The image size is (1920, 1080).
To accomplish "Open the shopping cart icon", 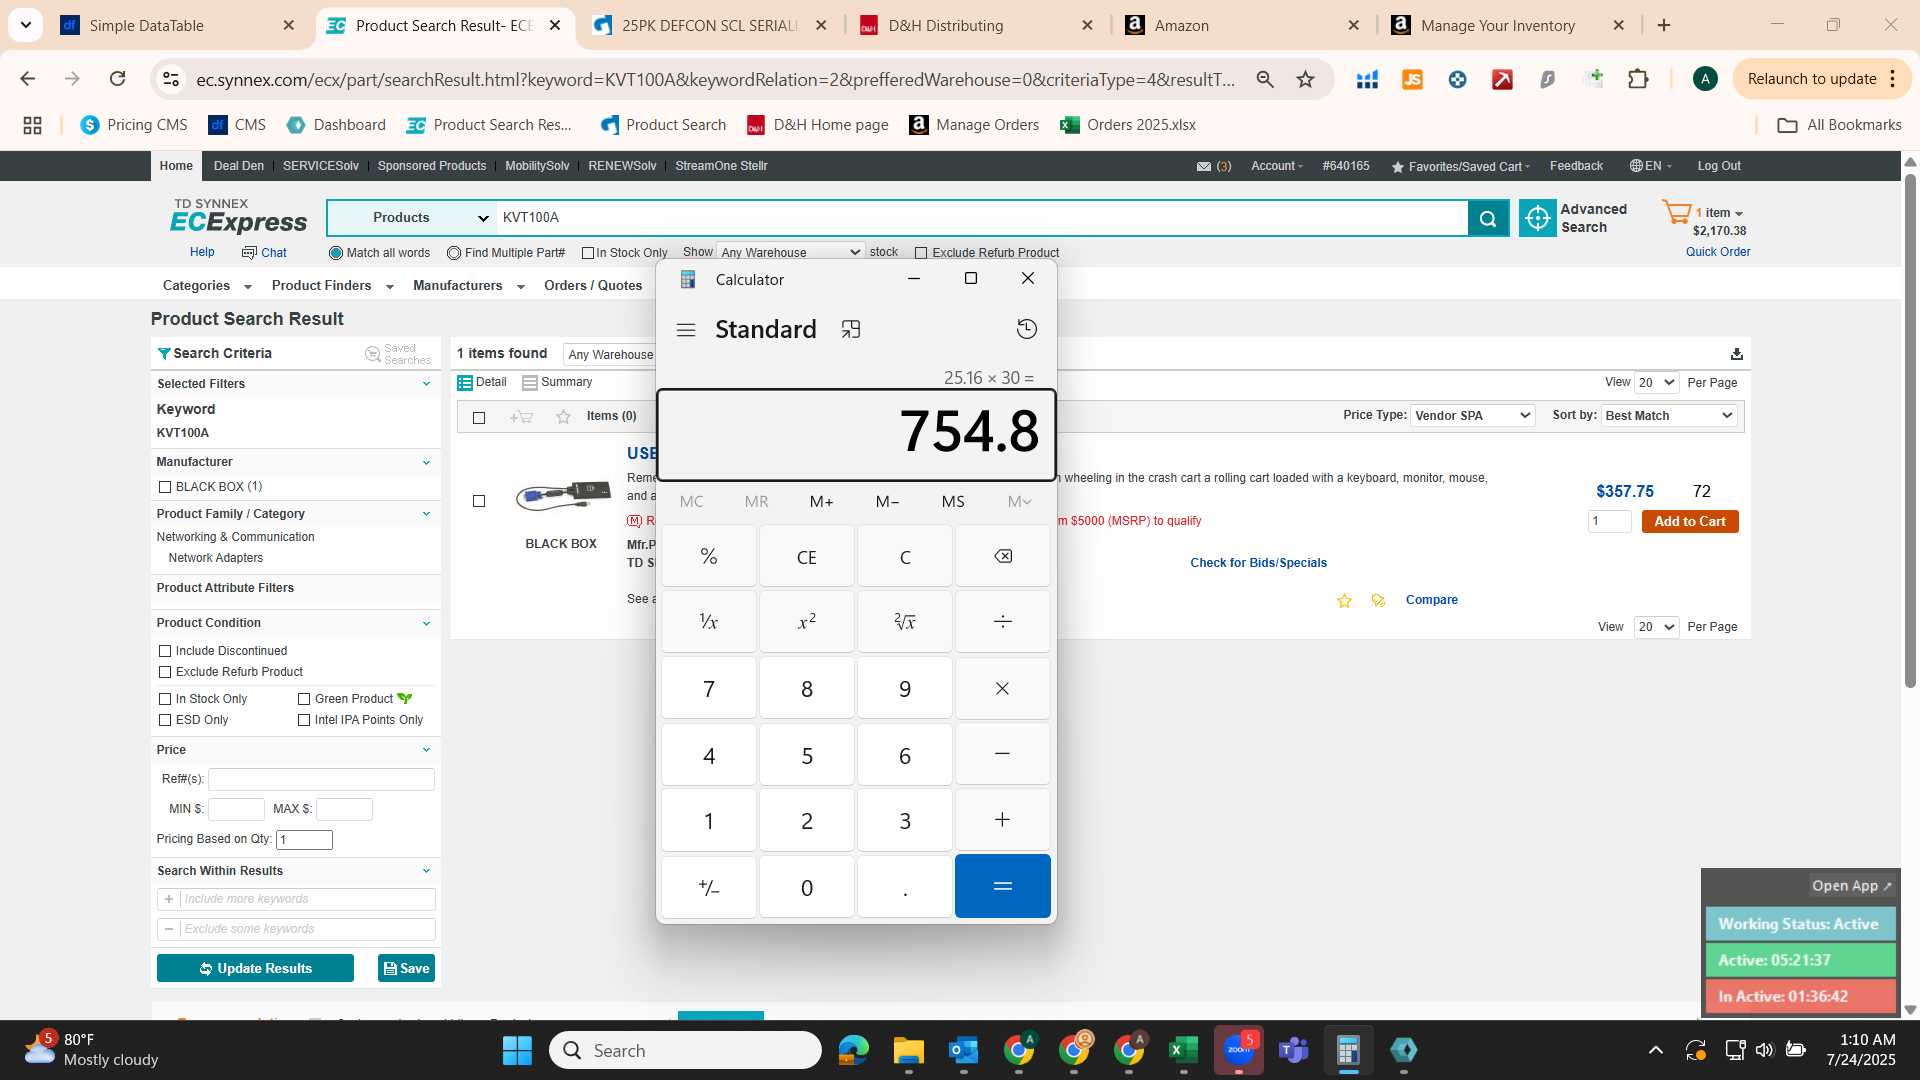I will tap(1676, 212).
